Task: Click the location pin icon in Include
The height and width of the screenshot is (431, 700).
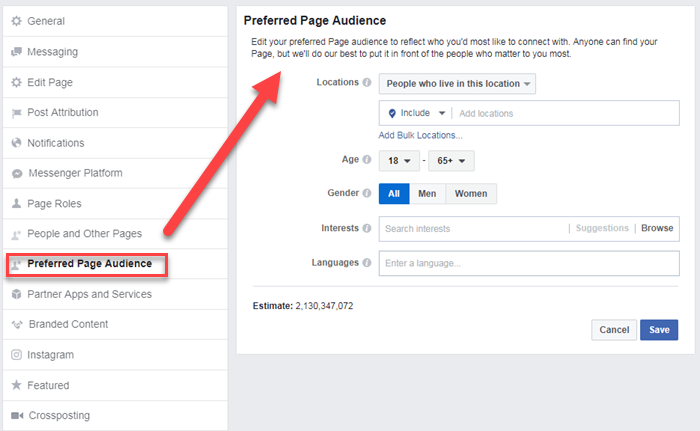Action: pyautogui.click(x=392, y=113)
